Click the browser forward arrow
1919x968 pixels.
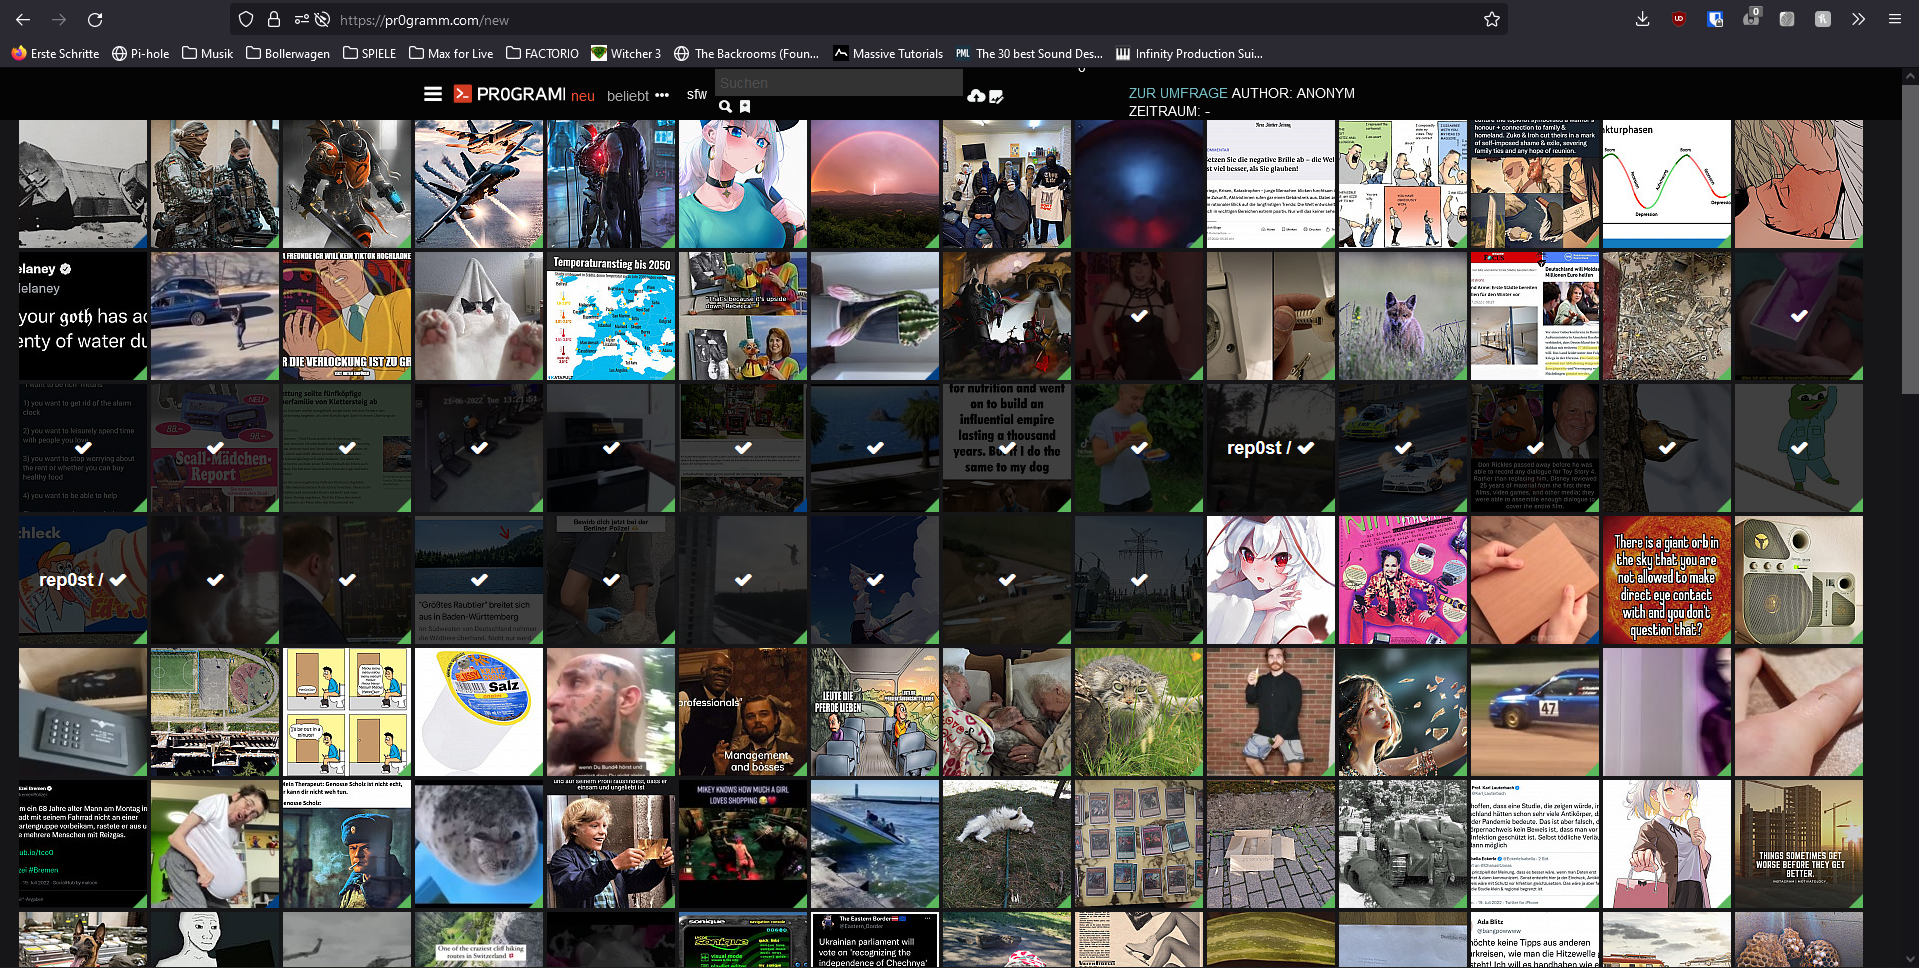point(59,19)
